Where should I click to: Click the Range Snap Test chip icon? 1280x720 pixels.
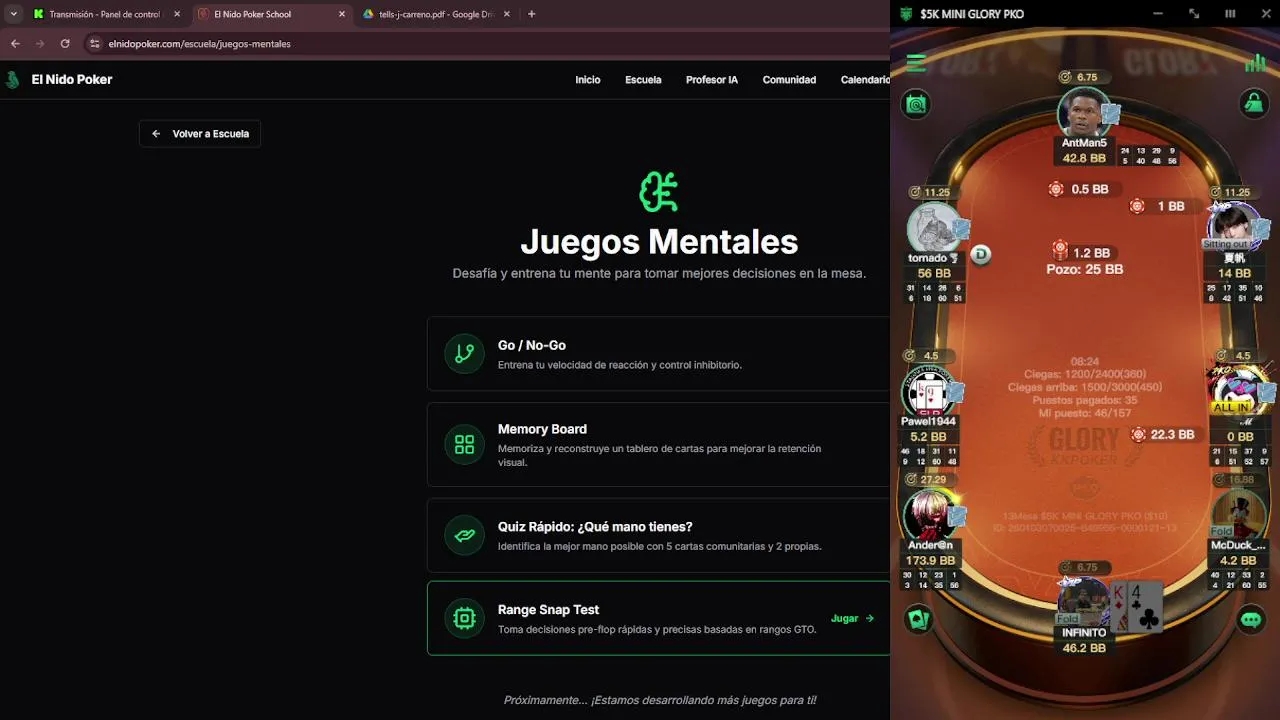pyautogui.click(x=464, y=618)
